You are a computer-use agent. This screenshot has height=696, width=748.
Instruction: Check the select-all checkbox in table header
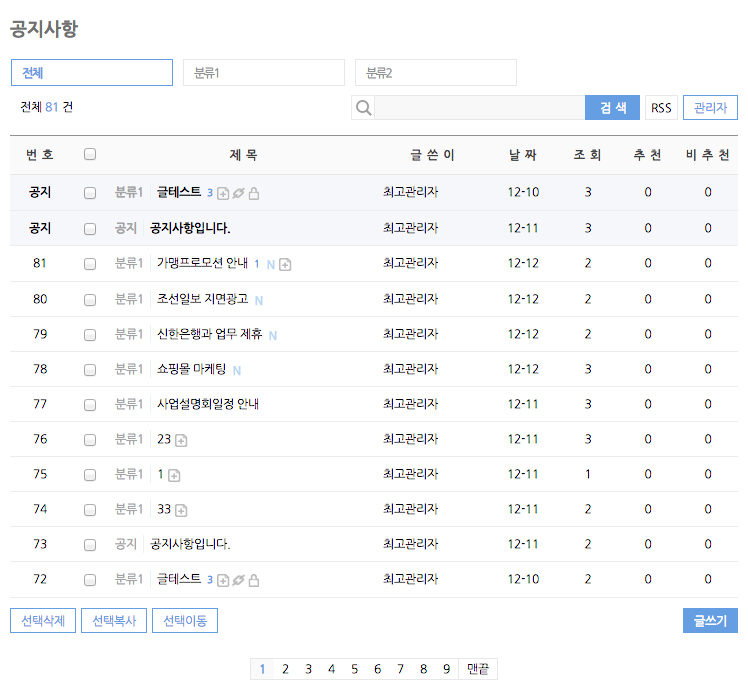pos(90,155)
